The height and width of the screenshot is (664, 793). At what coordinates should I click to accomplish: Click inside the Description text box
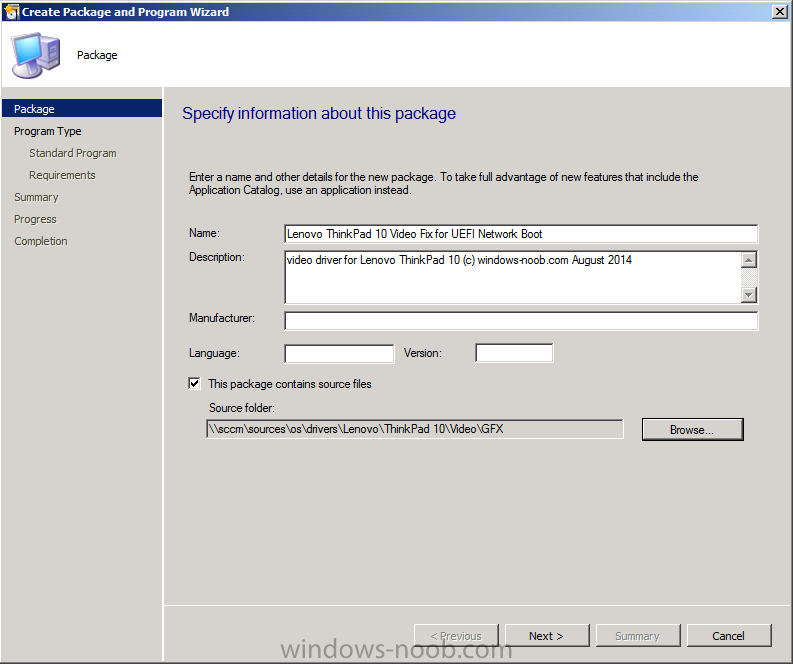pos(513,277)
